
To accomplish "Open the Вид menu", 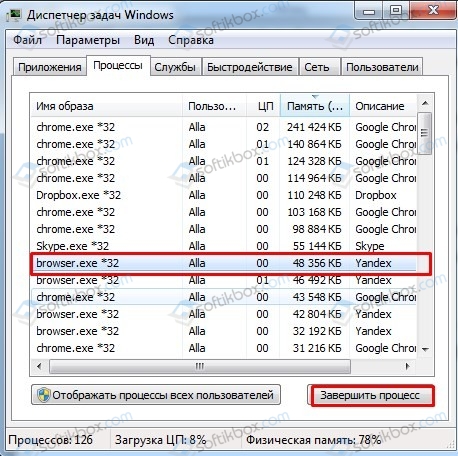I will (144, 40).
